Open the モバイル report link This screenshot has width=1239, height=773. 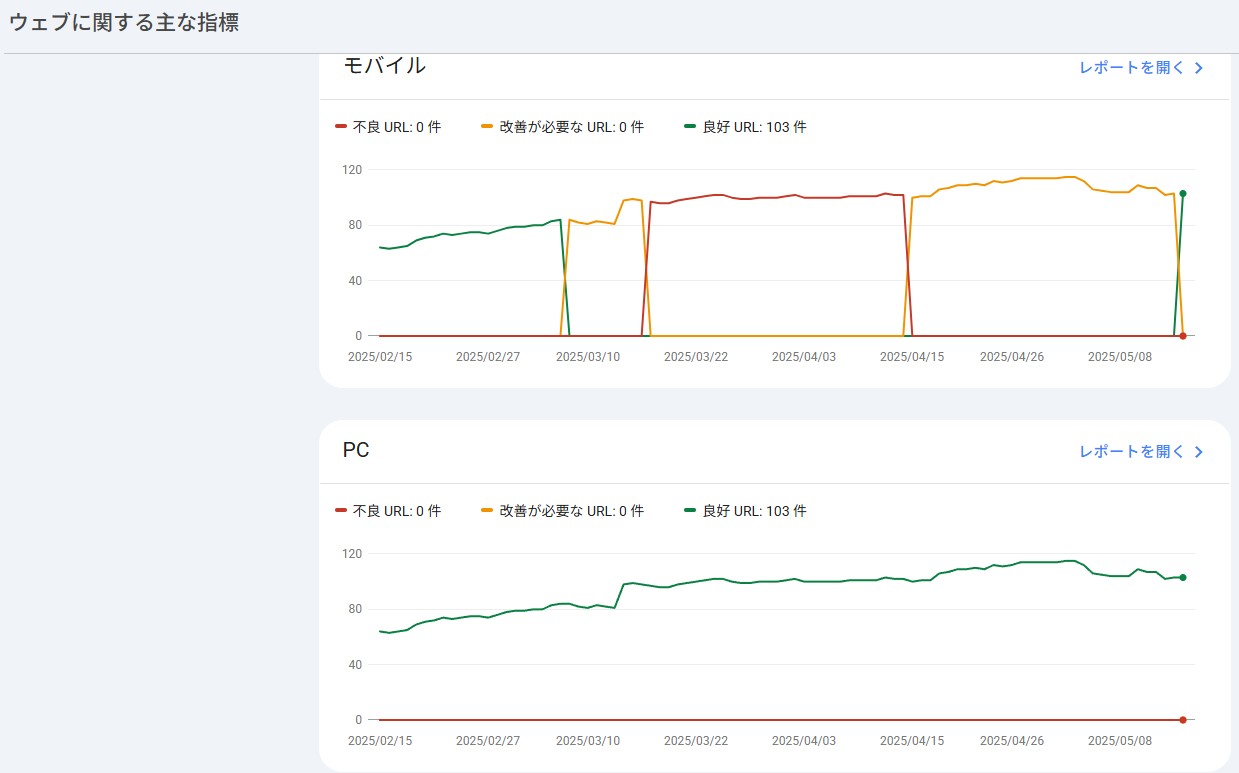click(1141, 68)
